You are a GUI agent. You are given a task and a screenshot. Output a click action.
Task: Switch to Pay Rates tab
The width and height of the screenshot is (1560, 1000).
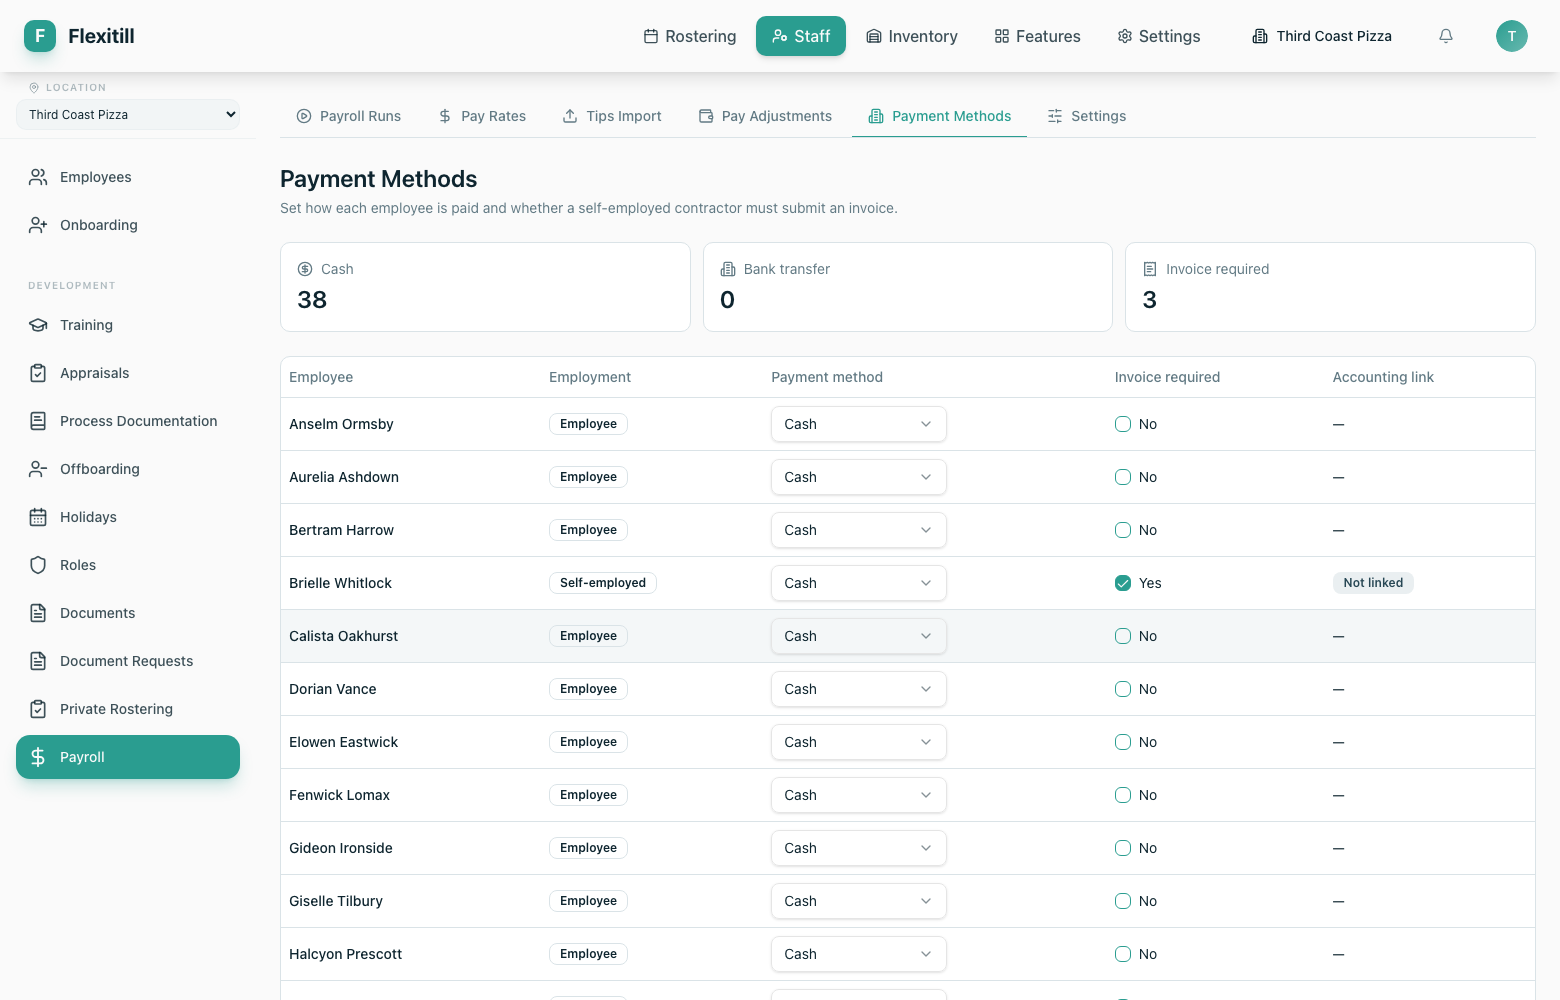(482, 116)
